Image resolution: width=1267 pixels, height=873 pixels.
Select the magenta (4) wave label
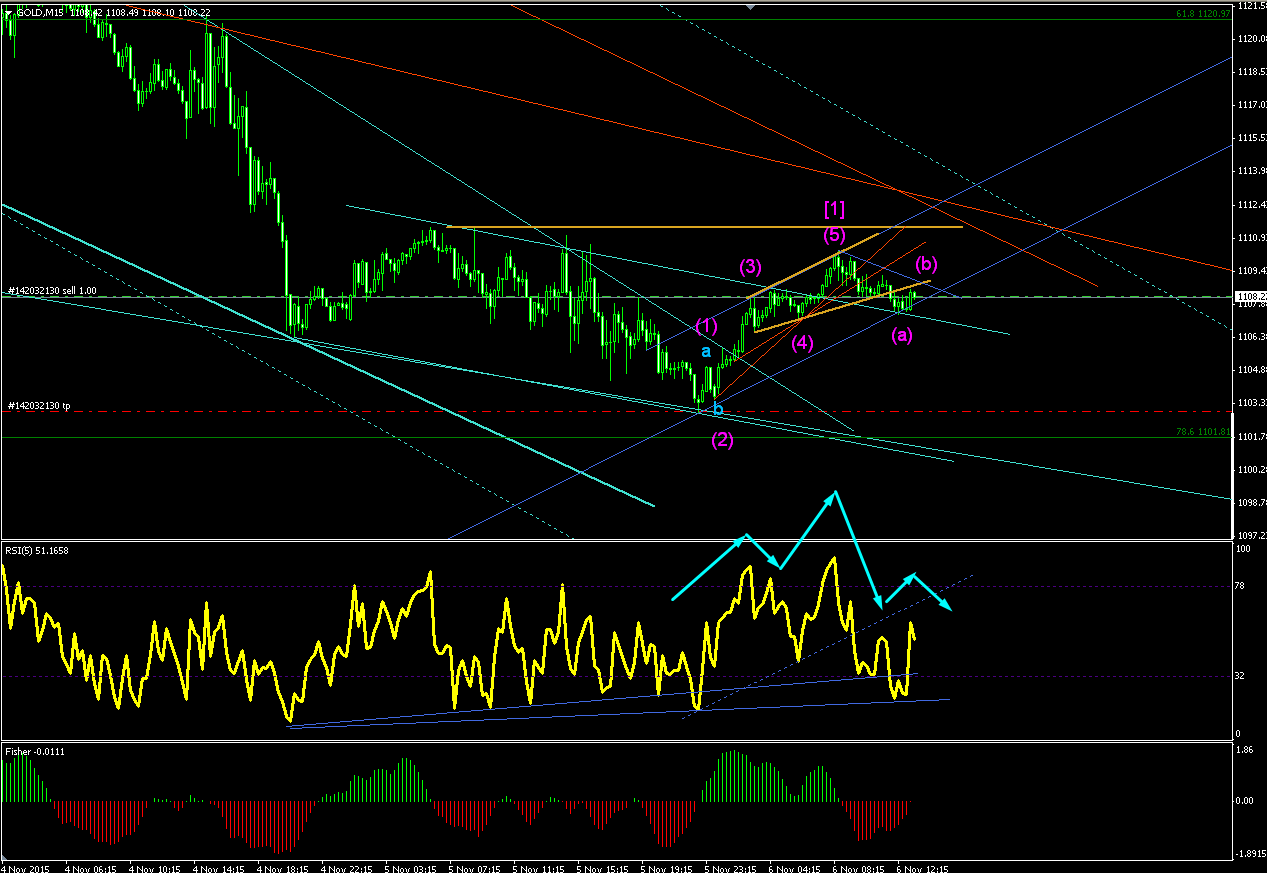pyautogui.click(x=802, y=343)
